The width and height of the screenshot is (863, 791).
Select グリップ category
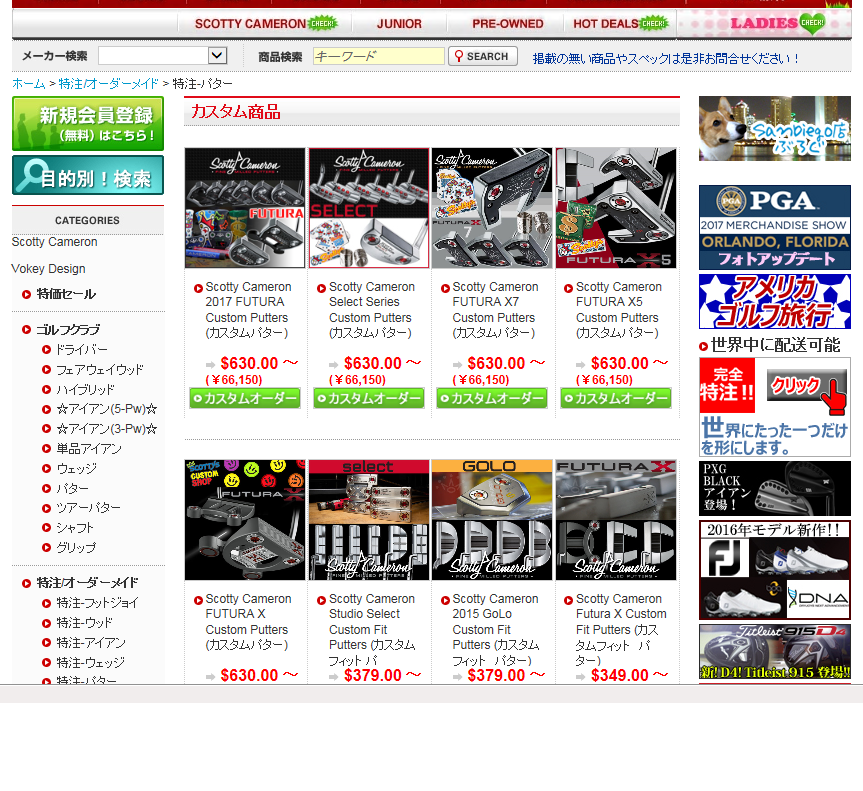click(x=76, y=547)
